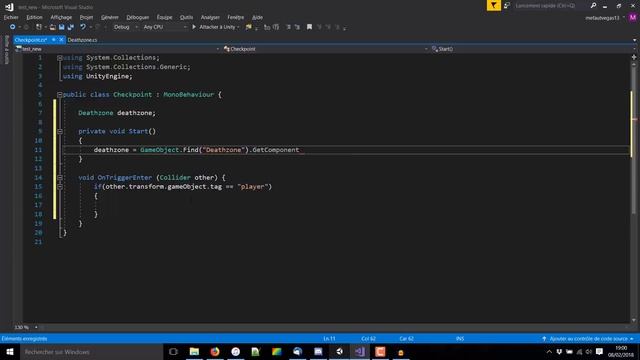This screenshot has width=640, height=360.
Task: Click the account name next to avatar
Action: [602, 18]
